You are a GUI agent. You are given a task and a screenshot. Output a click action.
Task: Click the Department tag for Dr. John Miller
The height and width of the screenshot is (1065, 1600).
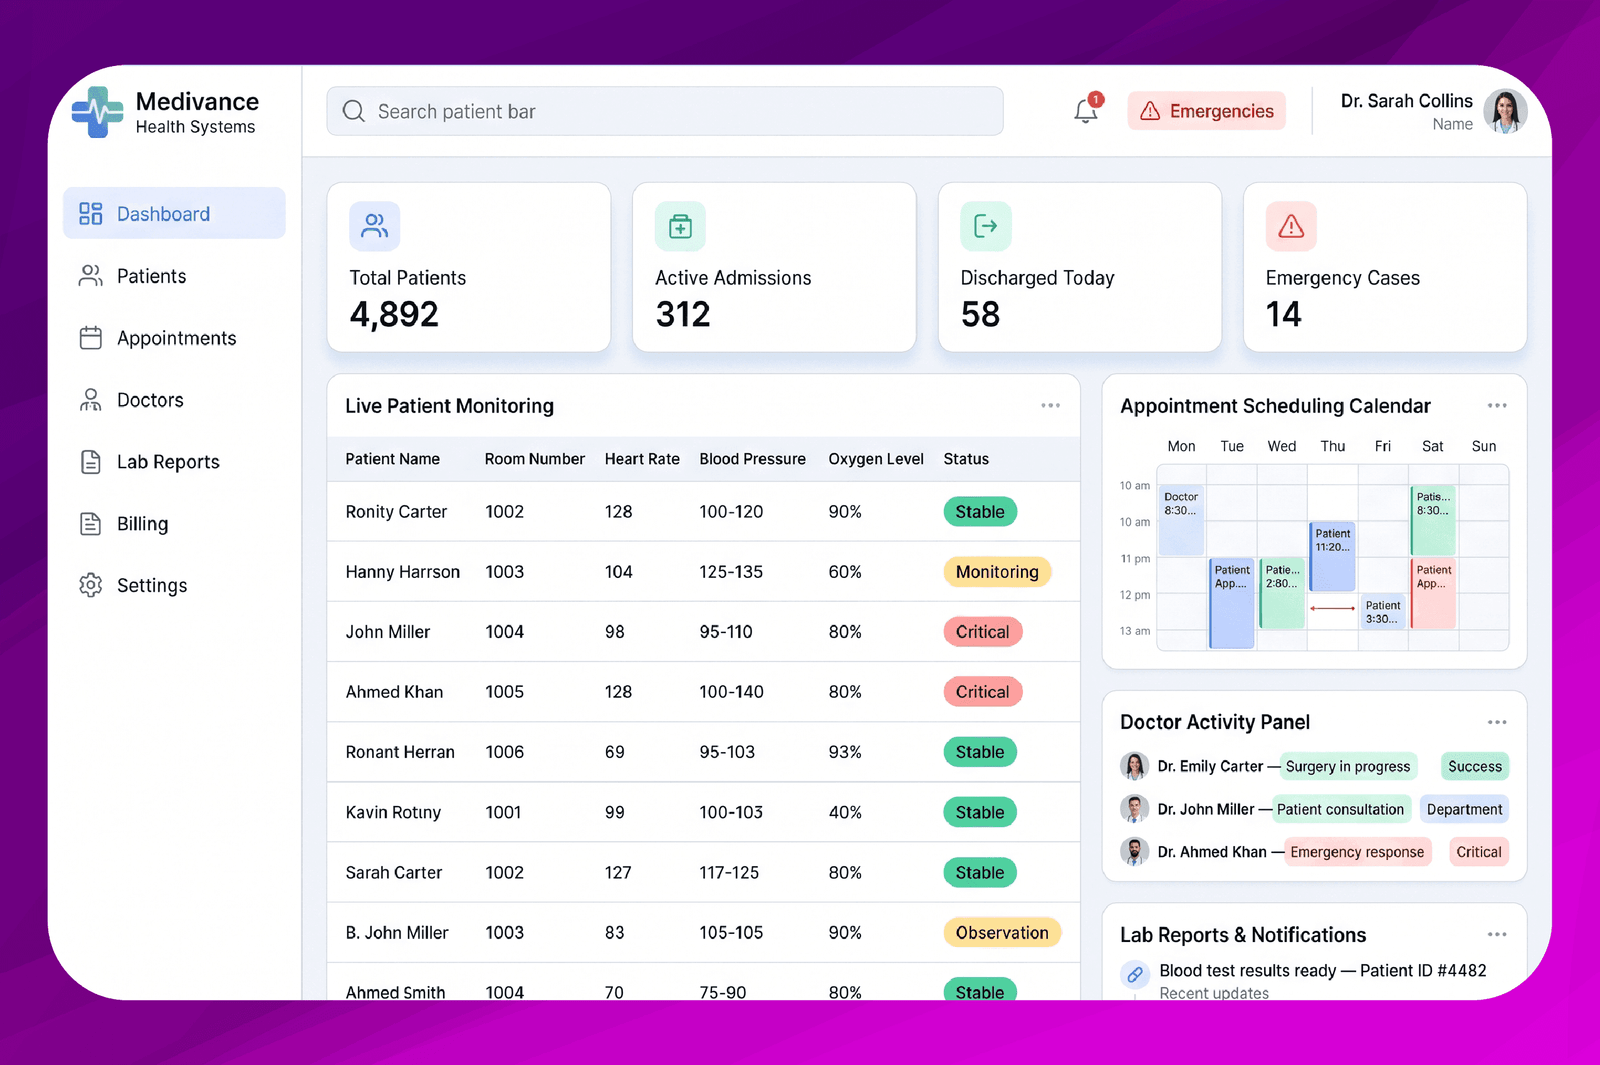[x=1465, y=809]
